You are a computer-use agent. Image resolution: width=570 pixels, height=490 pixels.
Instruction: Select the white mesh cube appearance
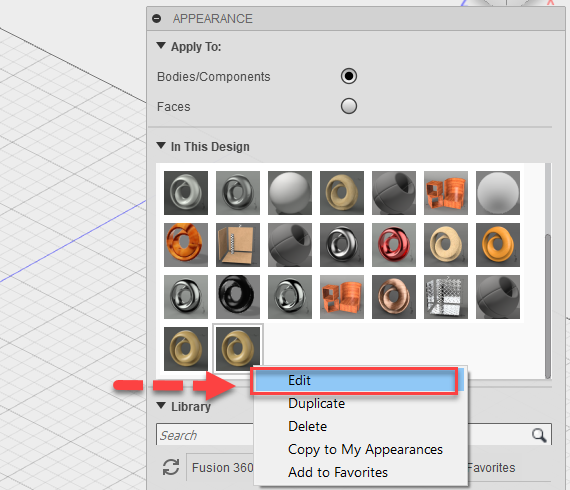click(446, 297)
